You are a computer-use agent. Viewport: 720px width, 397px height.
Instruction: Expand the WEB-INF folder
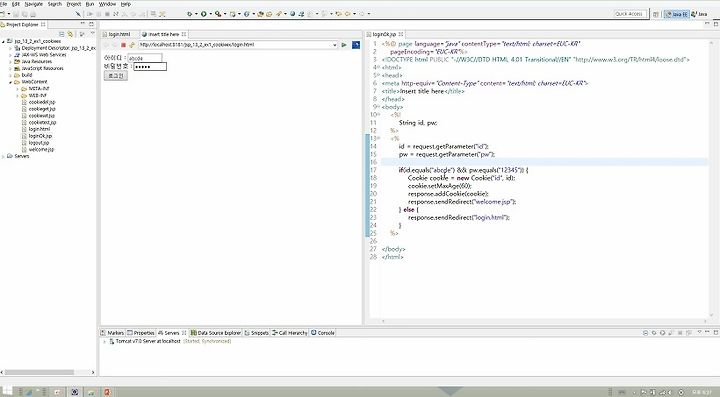(17, 95)
